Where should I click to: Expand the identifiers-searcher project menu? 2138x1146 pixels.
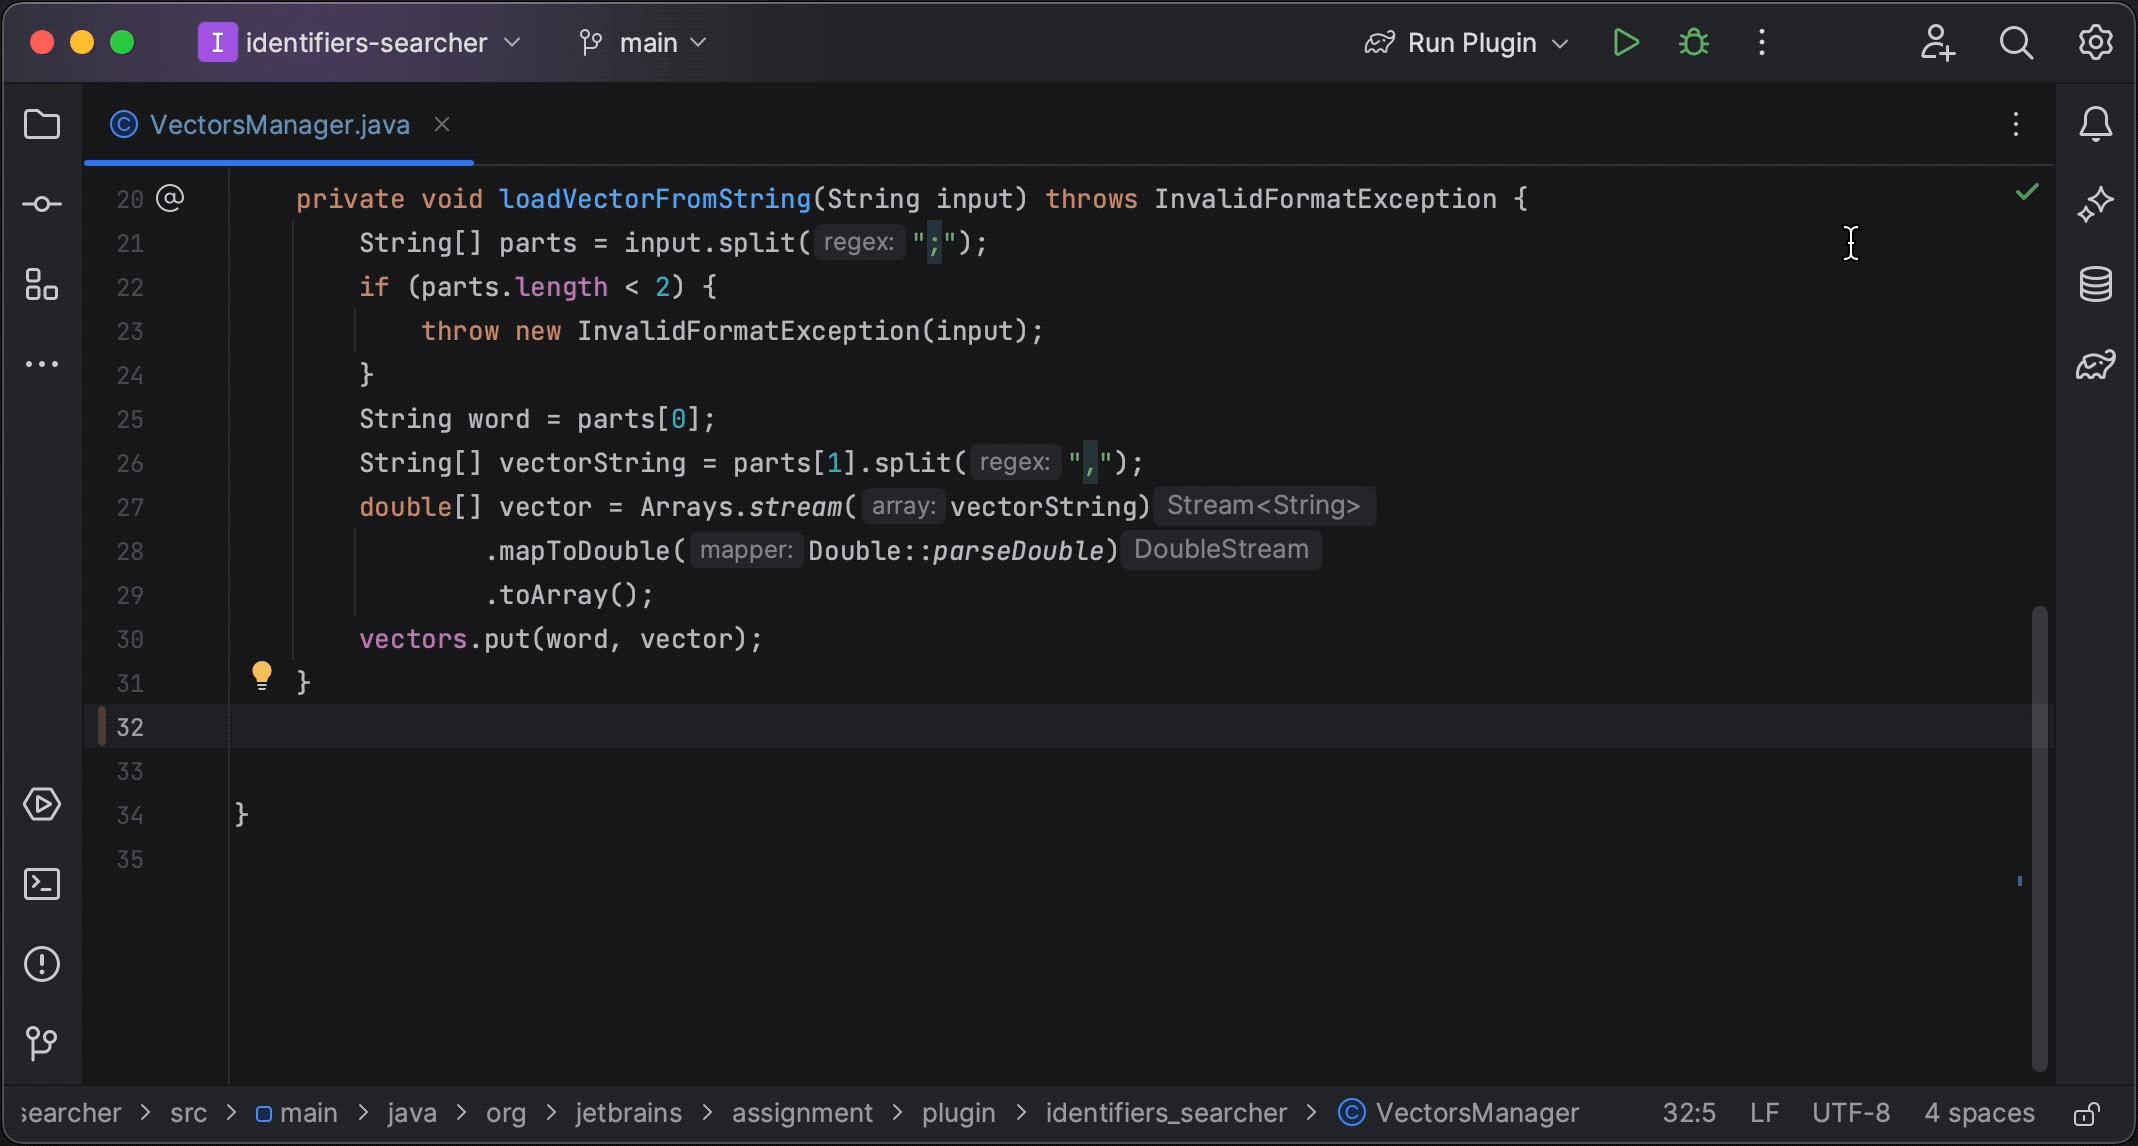pyautogui.click(x=362, y=42)
